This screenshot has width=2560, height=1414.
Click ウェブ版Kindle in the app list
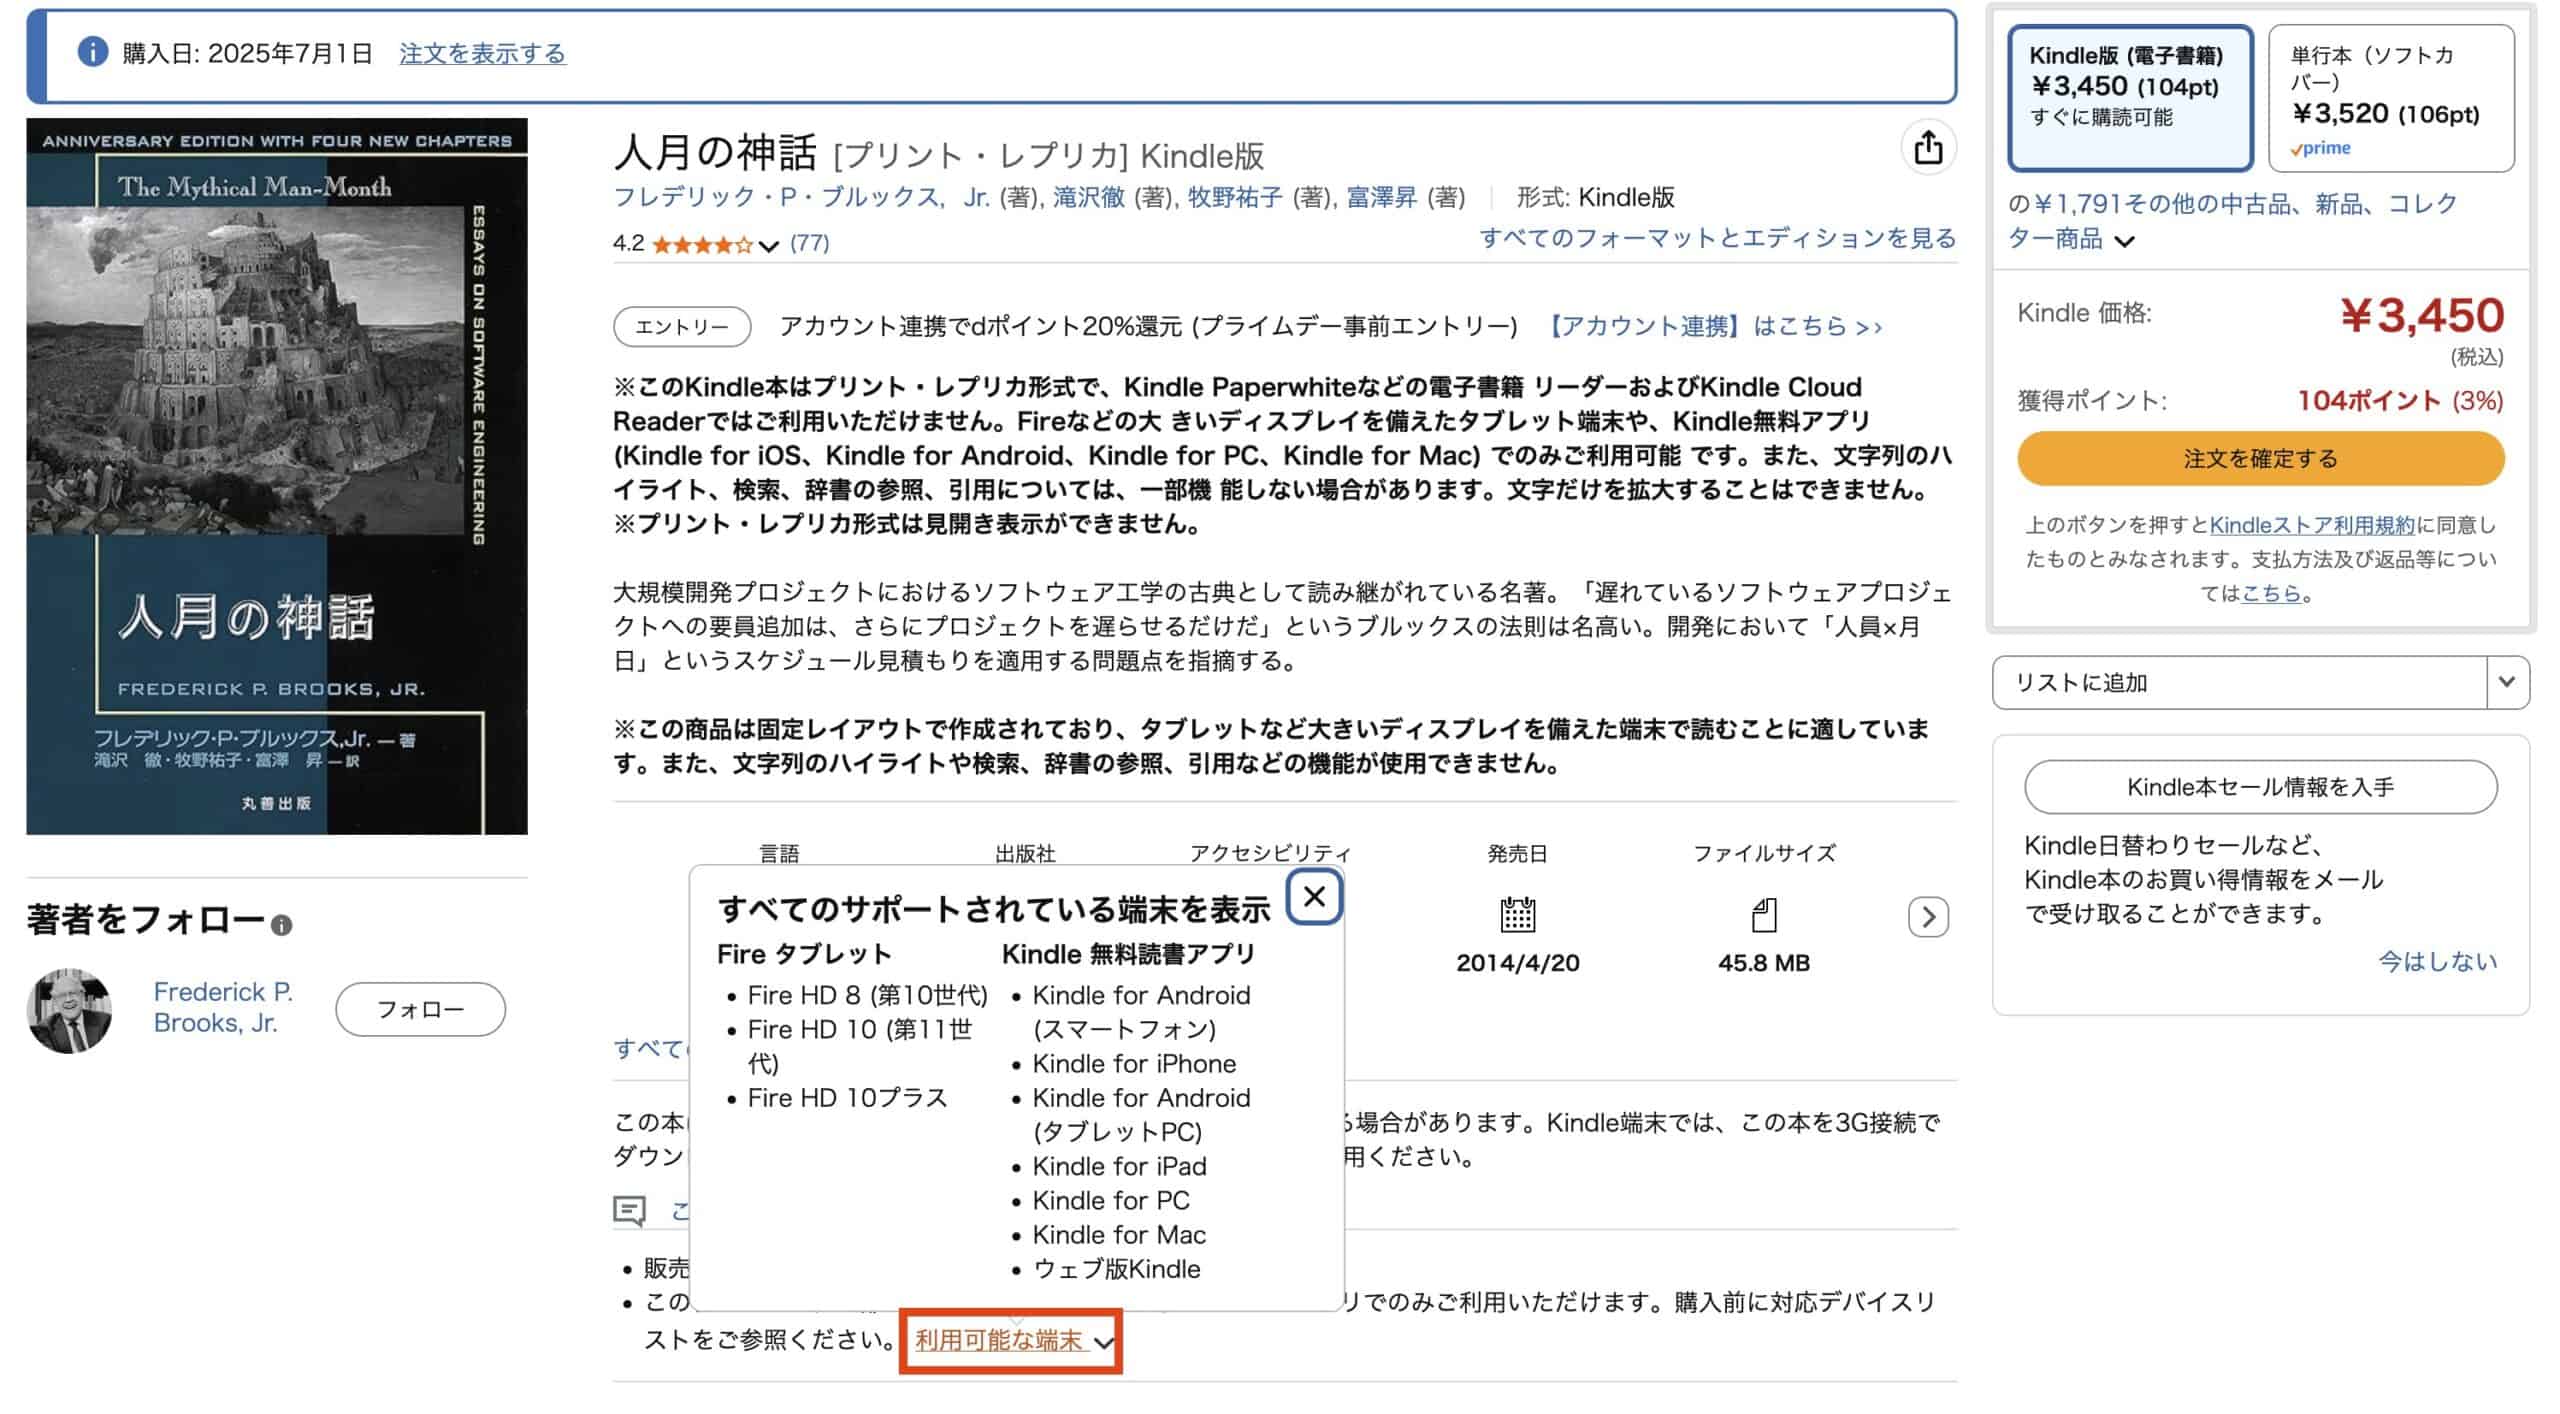[x=1116, y=1268]
